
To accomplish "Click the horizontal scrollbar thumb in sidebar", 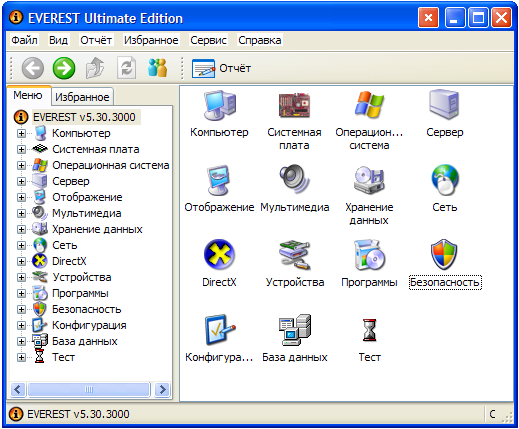I will point(89,389).
